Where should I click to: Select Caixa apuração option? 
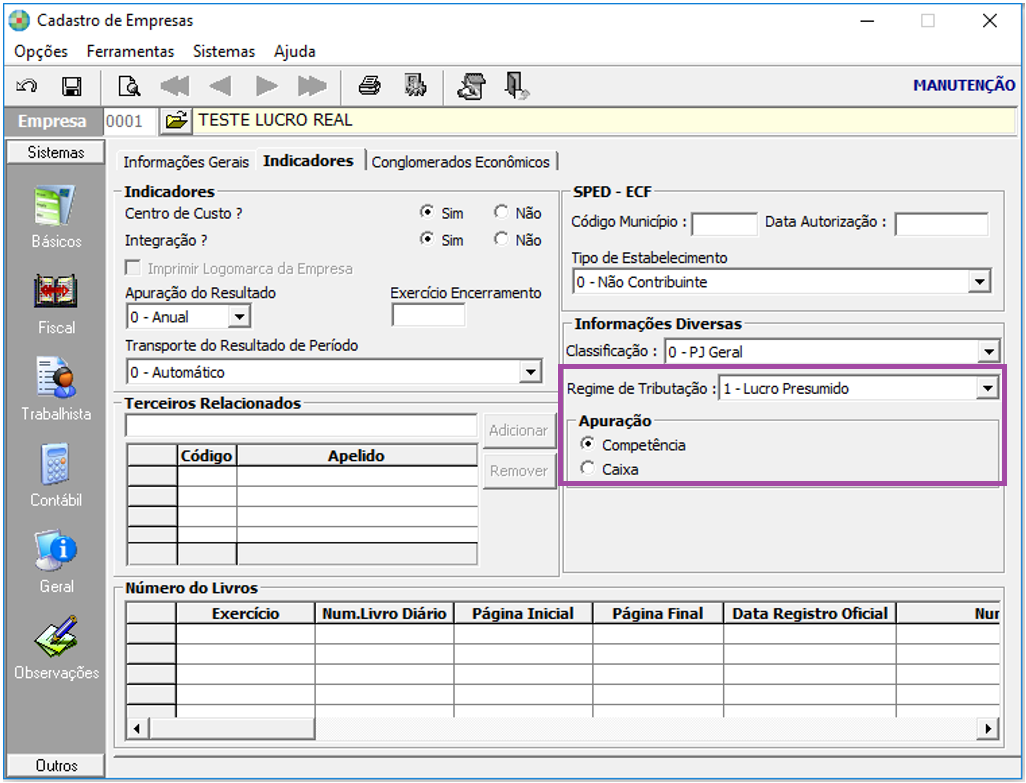[x=588, y=468]
